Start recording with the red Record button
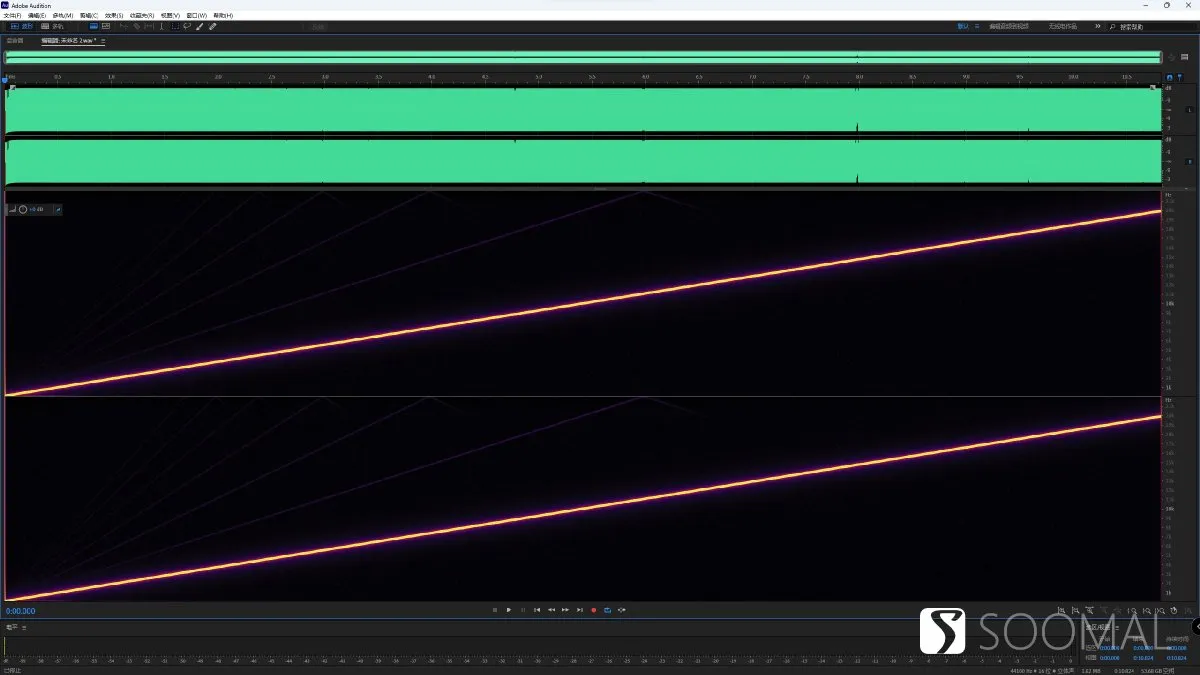This screenshot has width=1200, height=675. point(593,610)
